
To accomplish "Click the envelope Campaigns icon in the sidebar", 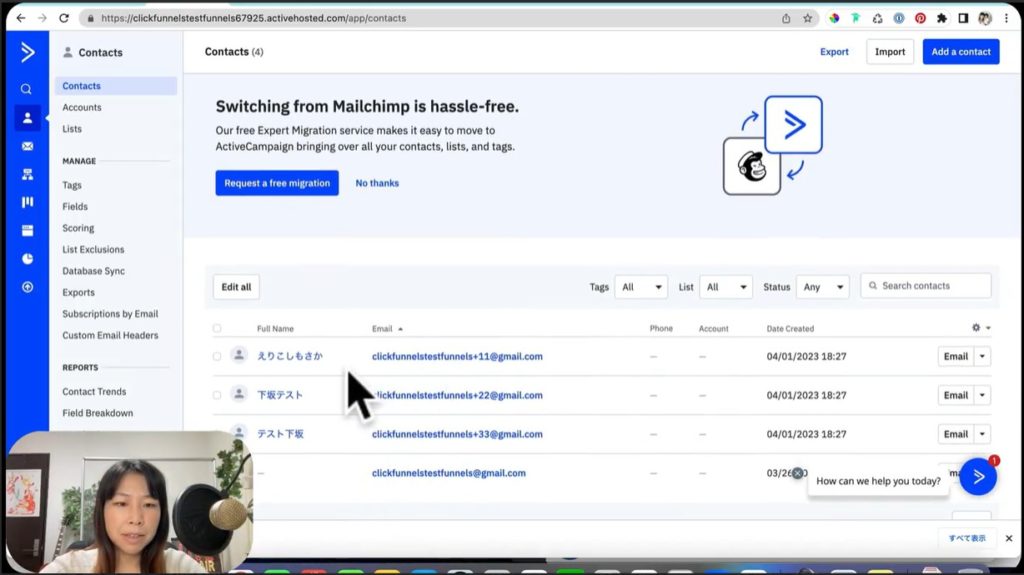I will (27, 146).
